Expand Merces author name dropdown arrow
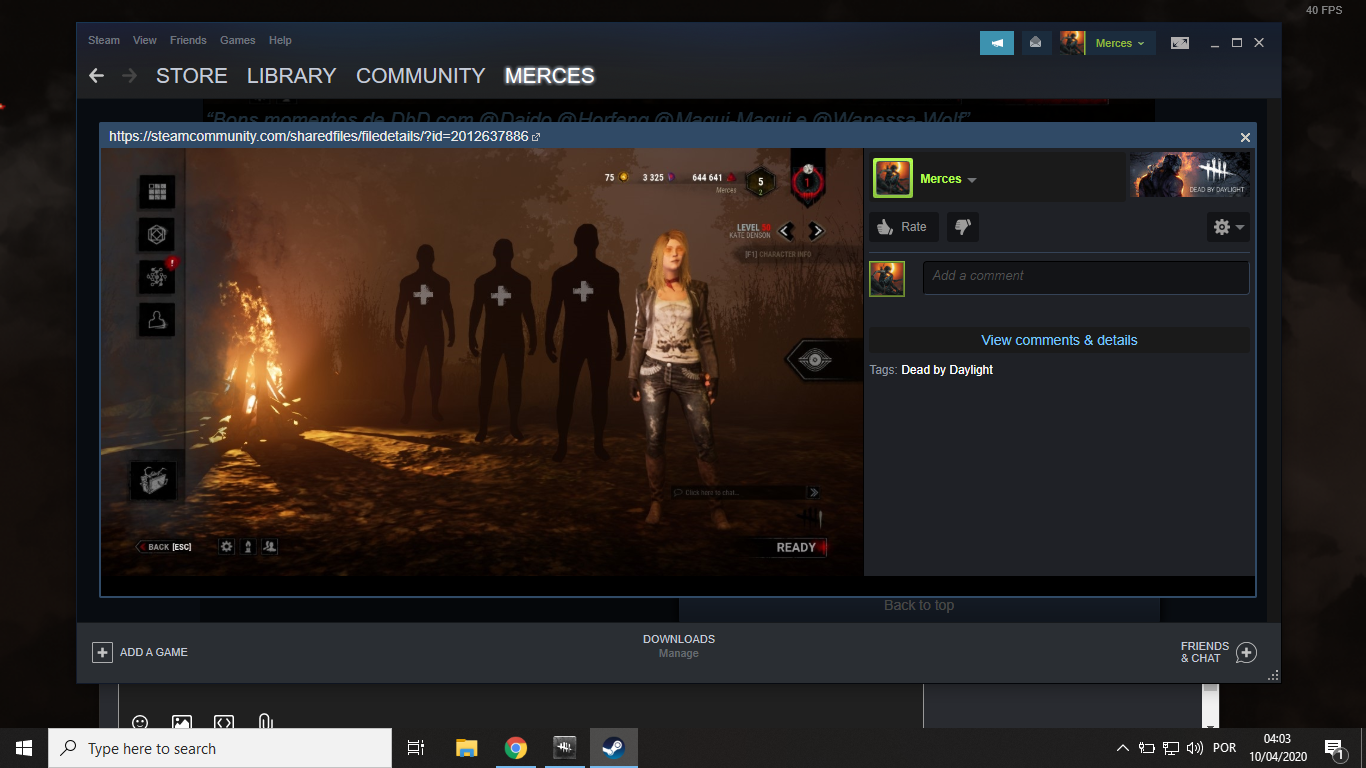The height and width of the screenshot is (768, 1366). pos(972,180)
